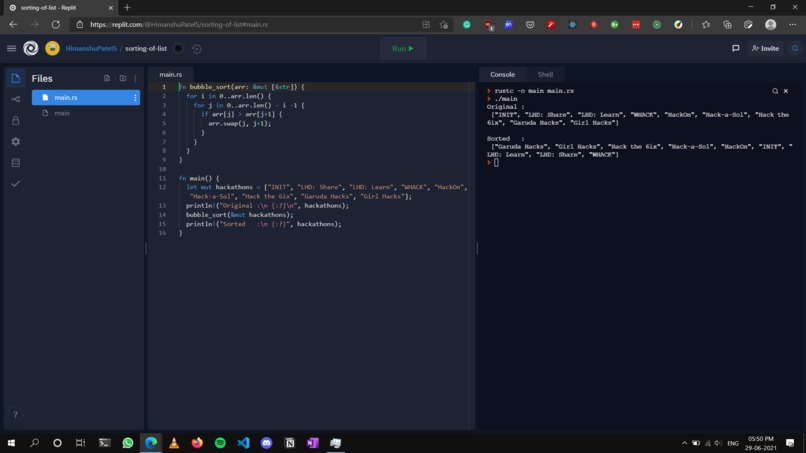Click the sorting-of-list repl name

(x=146, y=48)
